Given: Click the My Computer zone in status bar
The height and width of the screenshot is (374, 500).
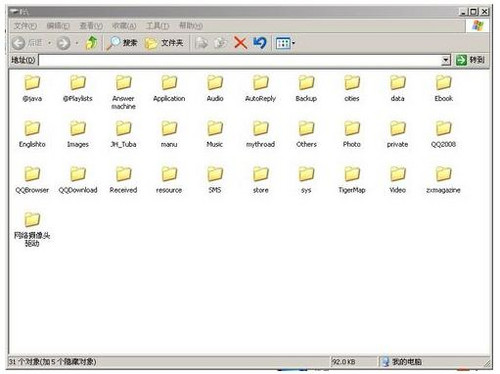Looking at the screenshot, I should 402,362.
